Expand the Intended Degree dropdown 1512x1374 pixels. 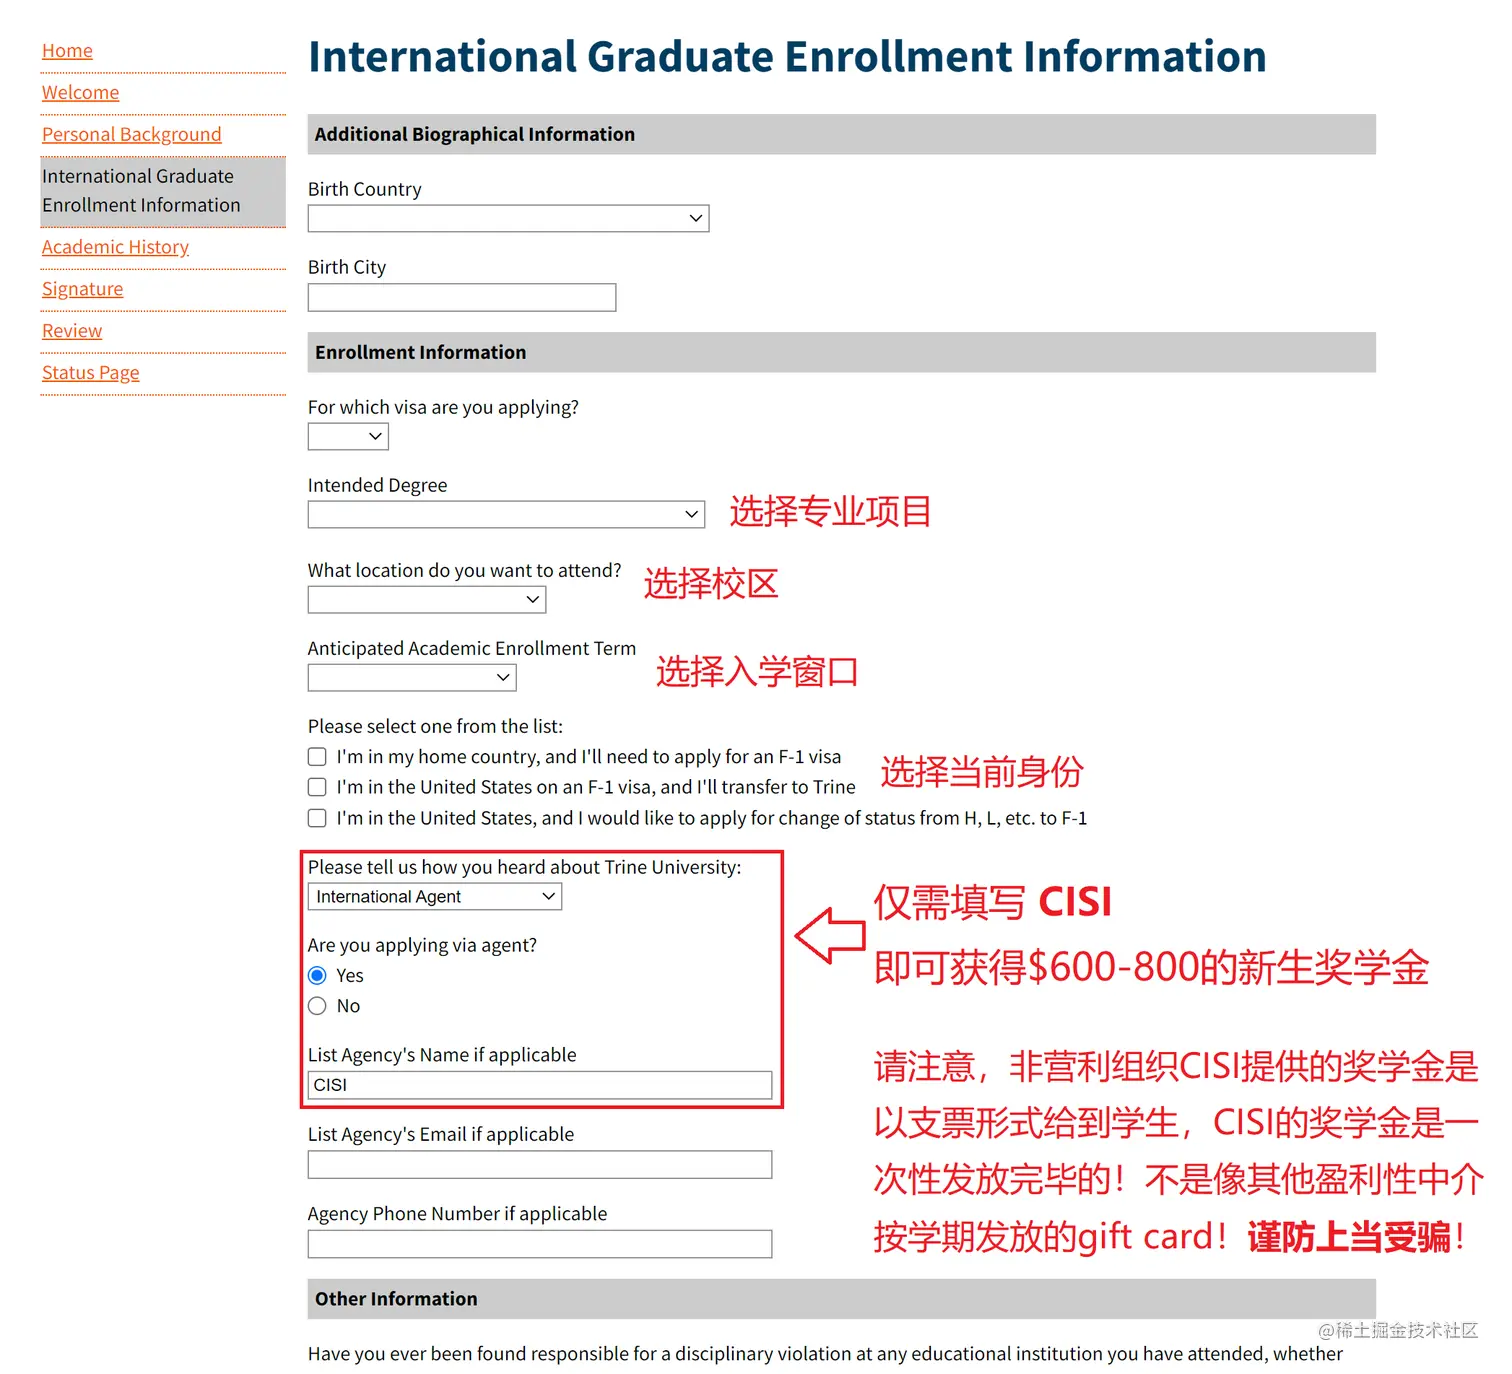coord(506,514)
